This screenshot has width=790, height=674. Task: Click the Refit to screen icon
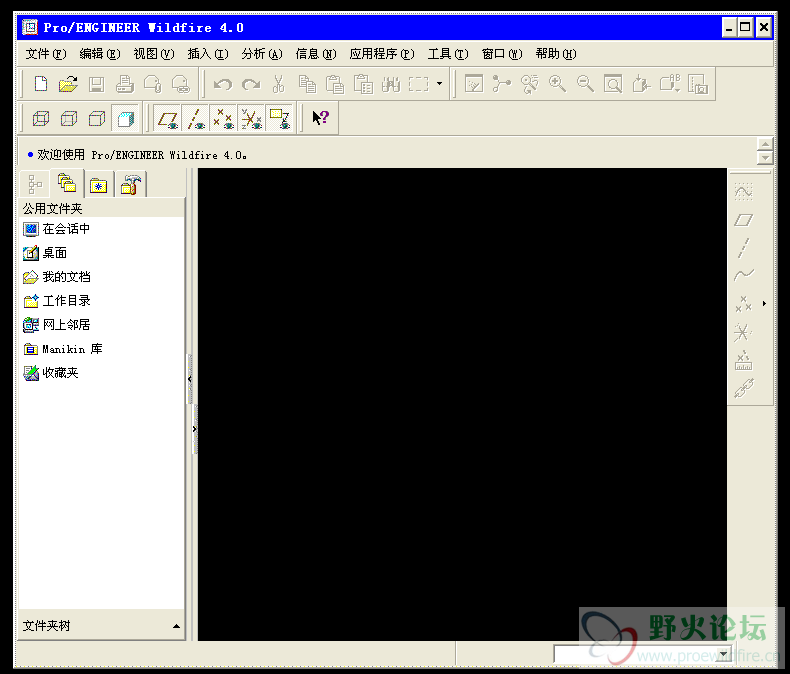point(613,84)
